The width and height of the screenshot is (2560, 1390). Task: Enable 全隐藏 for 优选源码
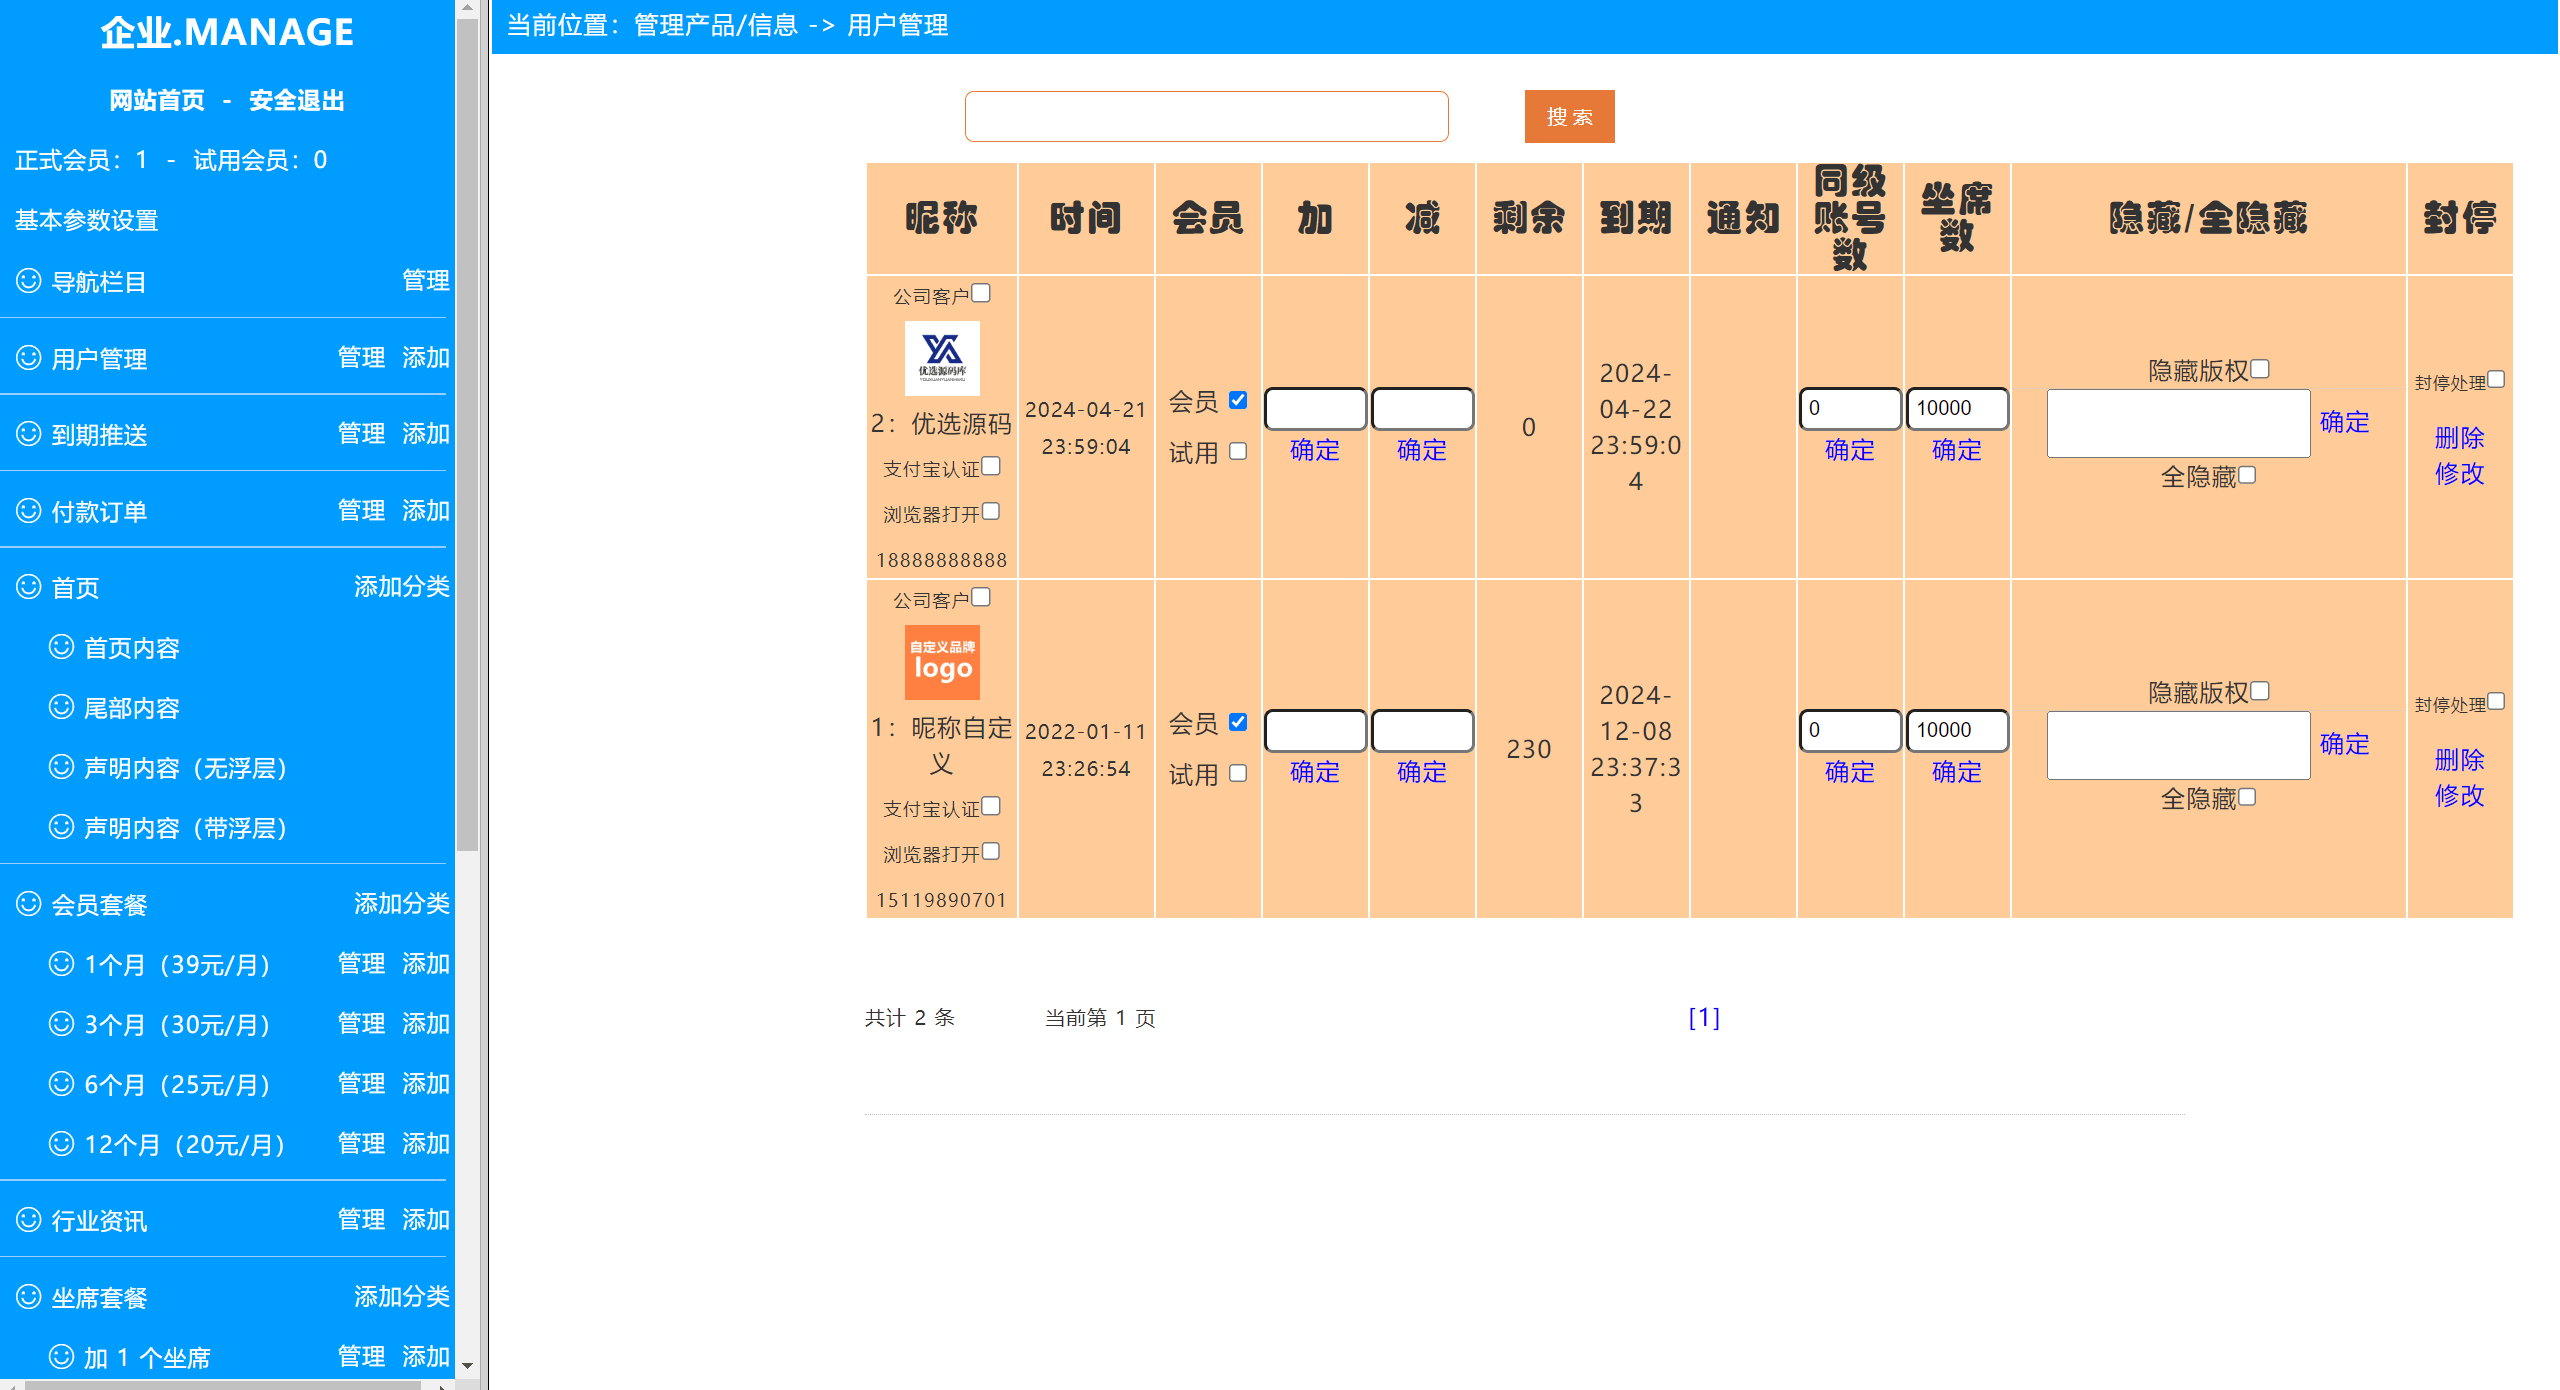pos(2247,475)
